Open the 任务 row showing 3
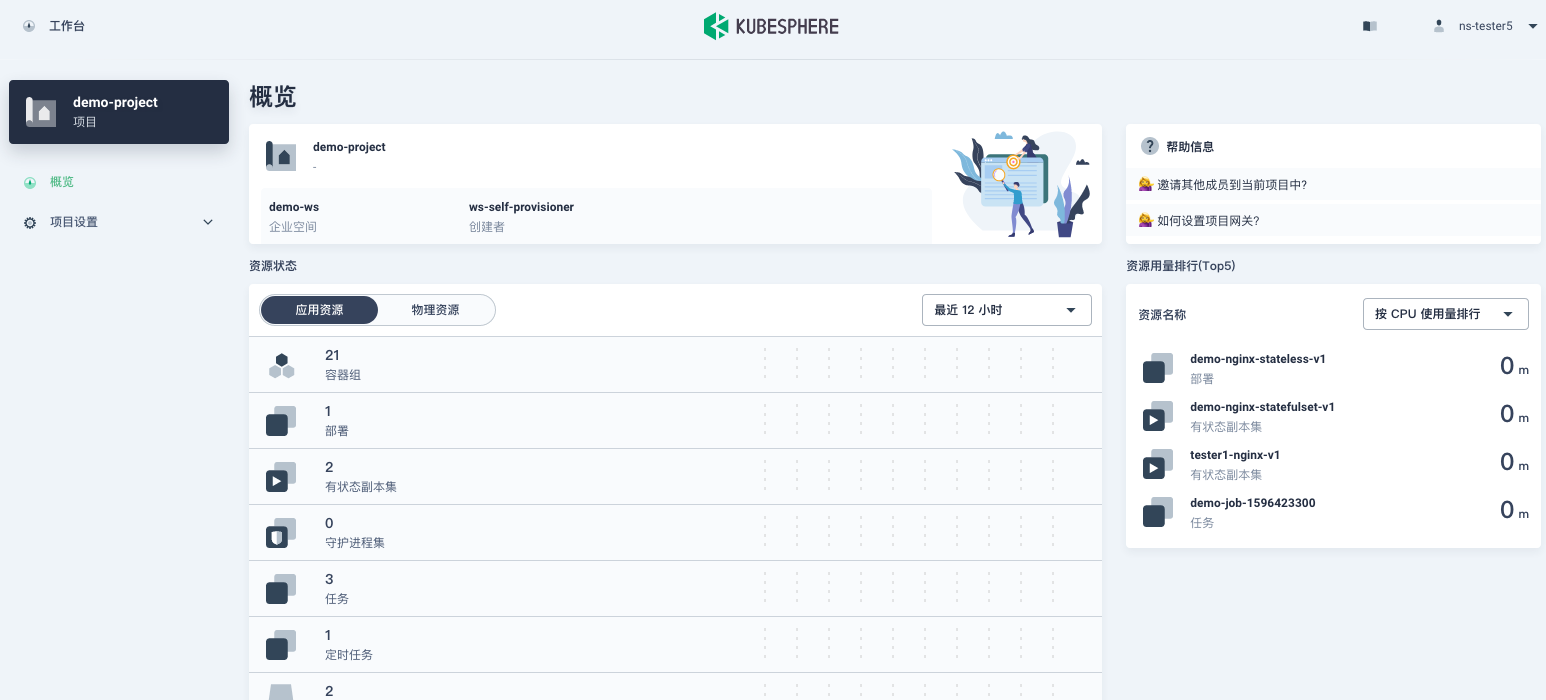 [675, 589]
